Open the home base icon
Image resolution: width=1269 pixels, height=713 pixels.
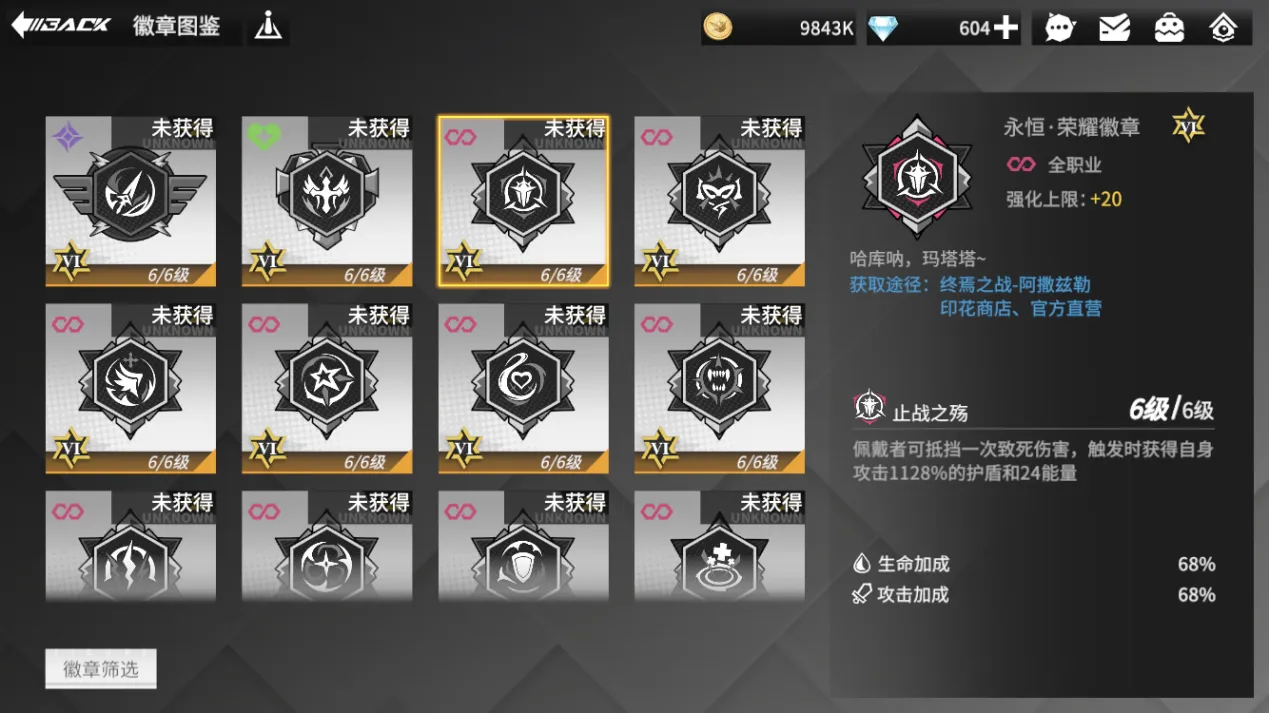pyautogui.click(x=1223, y=28)
